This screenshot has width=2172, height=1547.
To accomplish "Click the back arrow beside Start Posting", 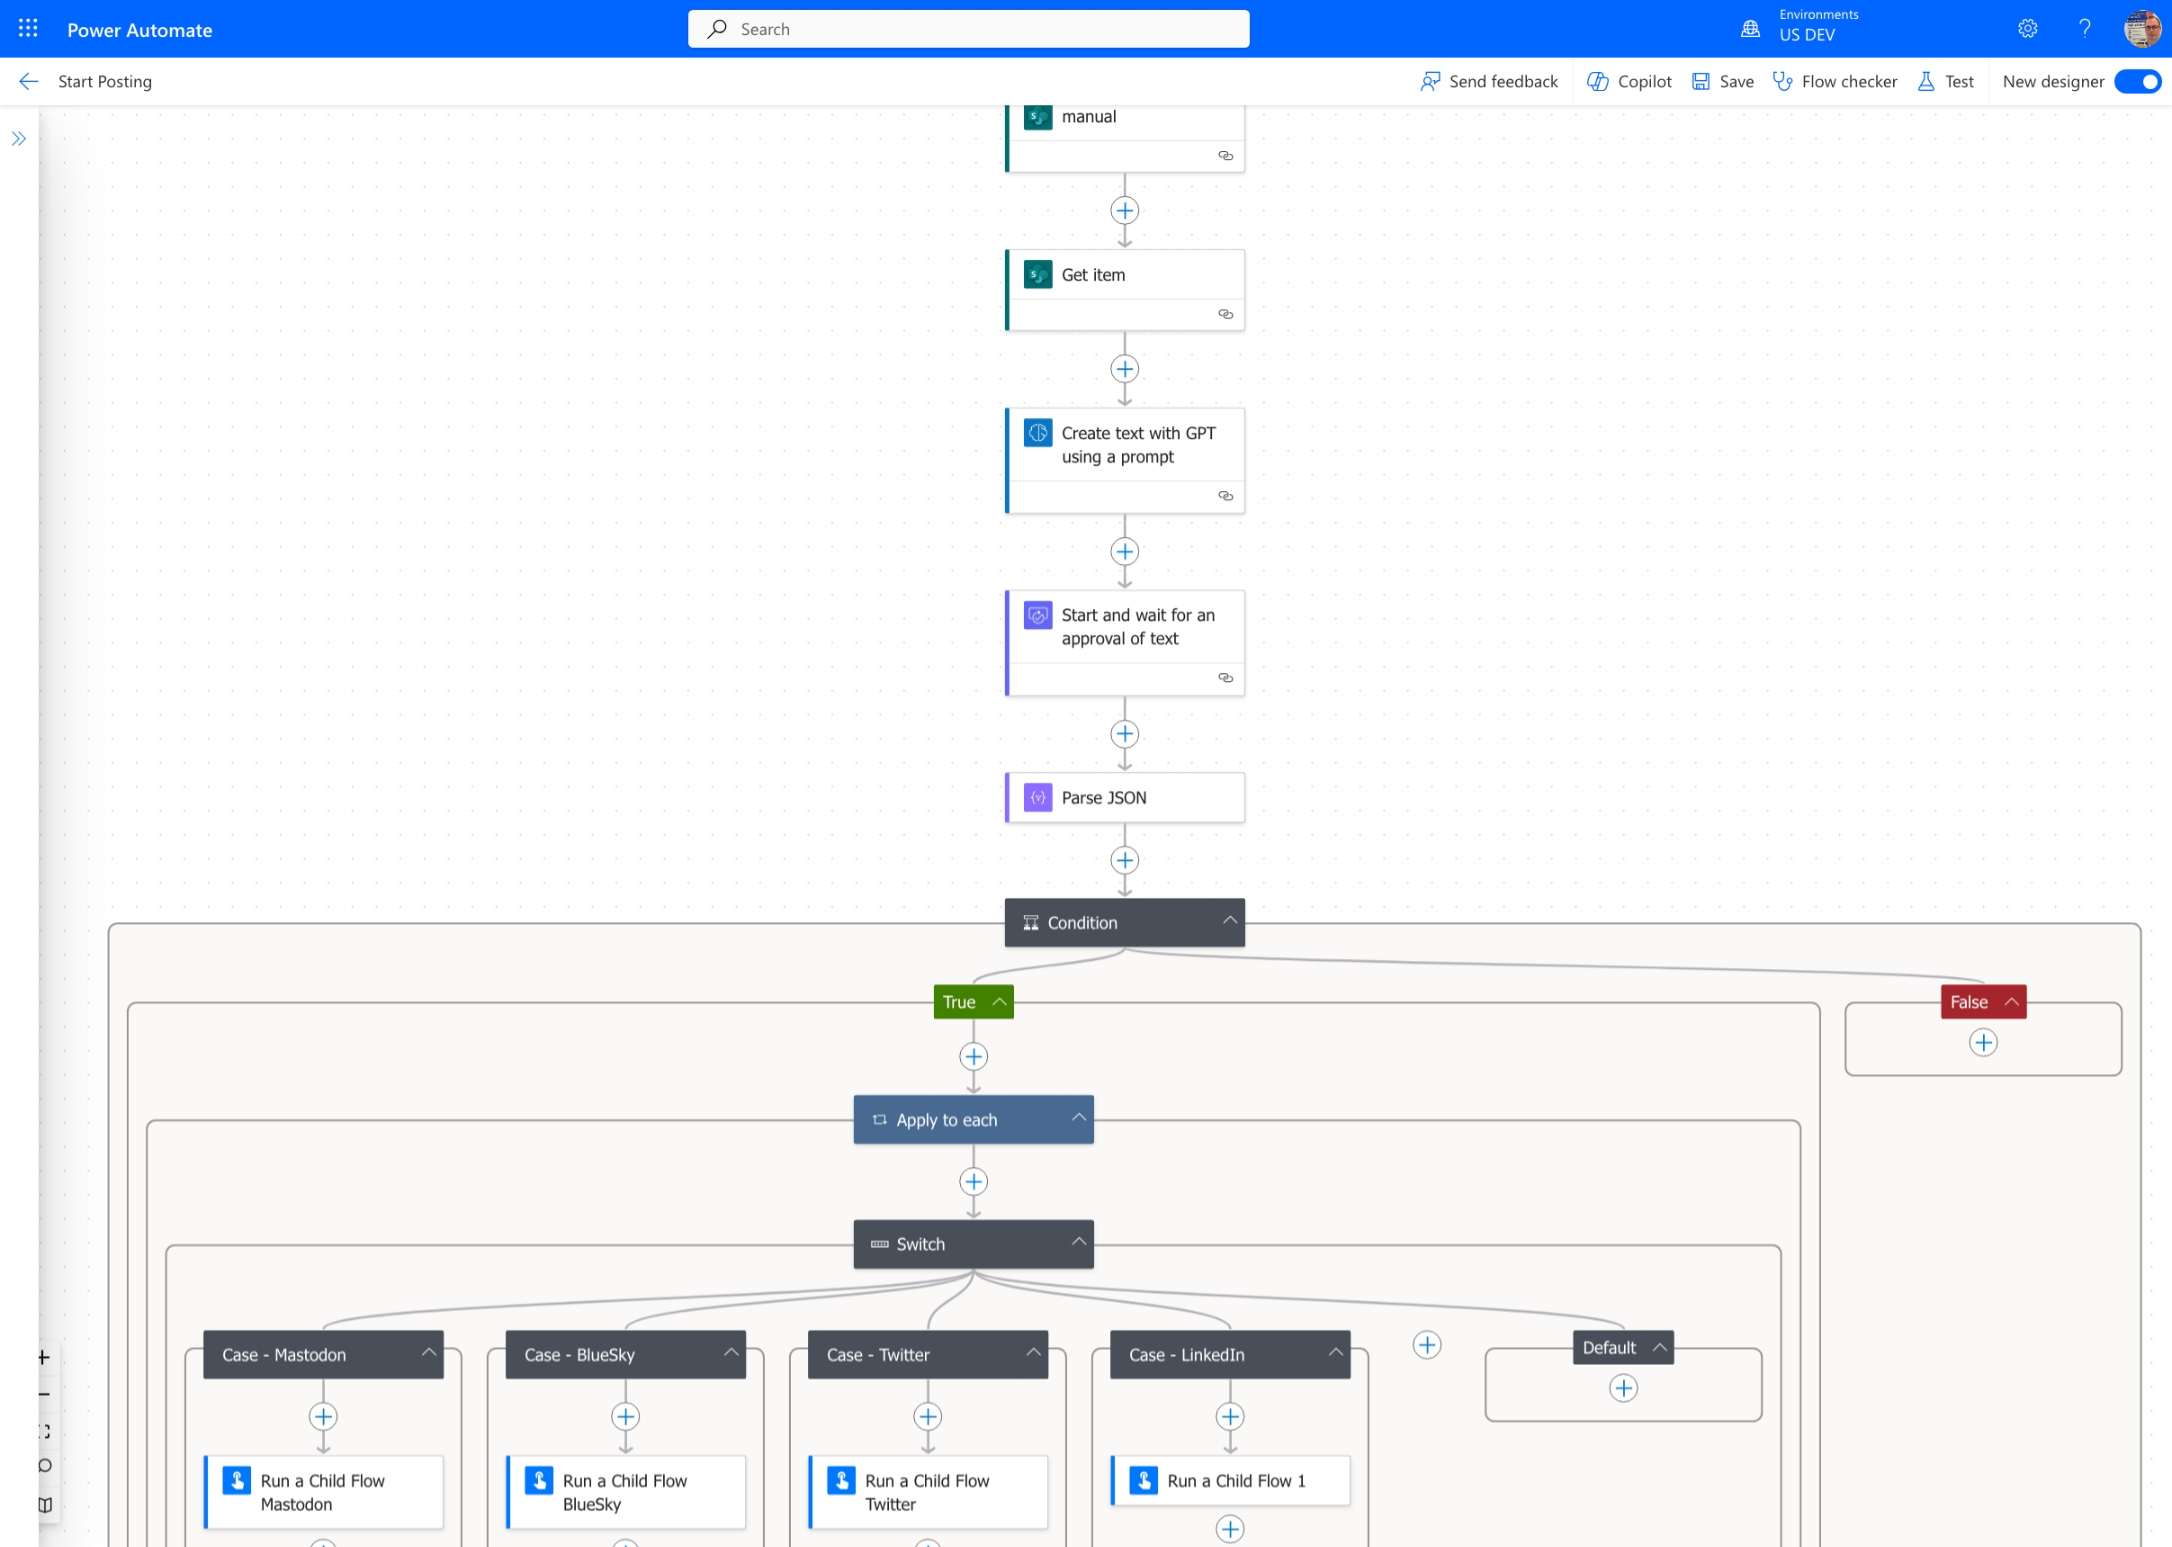I will [28, 82].
